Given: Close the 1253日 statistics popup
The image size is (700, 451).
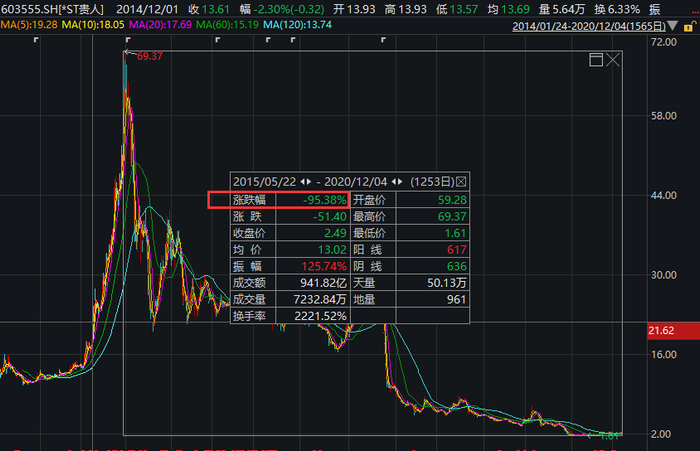Looking at the screenshot, I should tap(461, 182).
